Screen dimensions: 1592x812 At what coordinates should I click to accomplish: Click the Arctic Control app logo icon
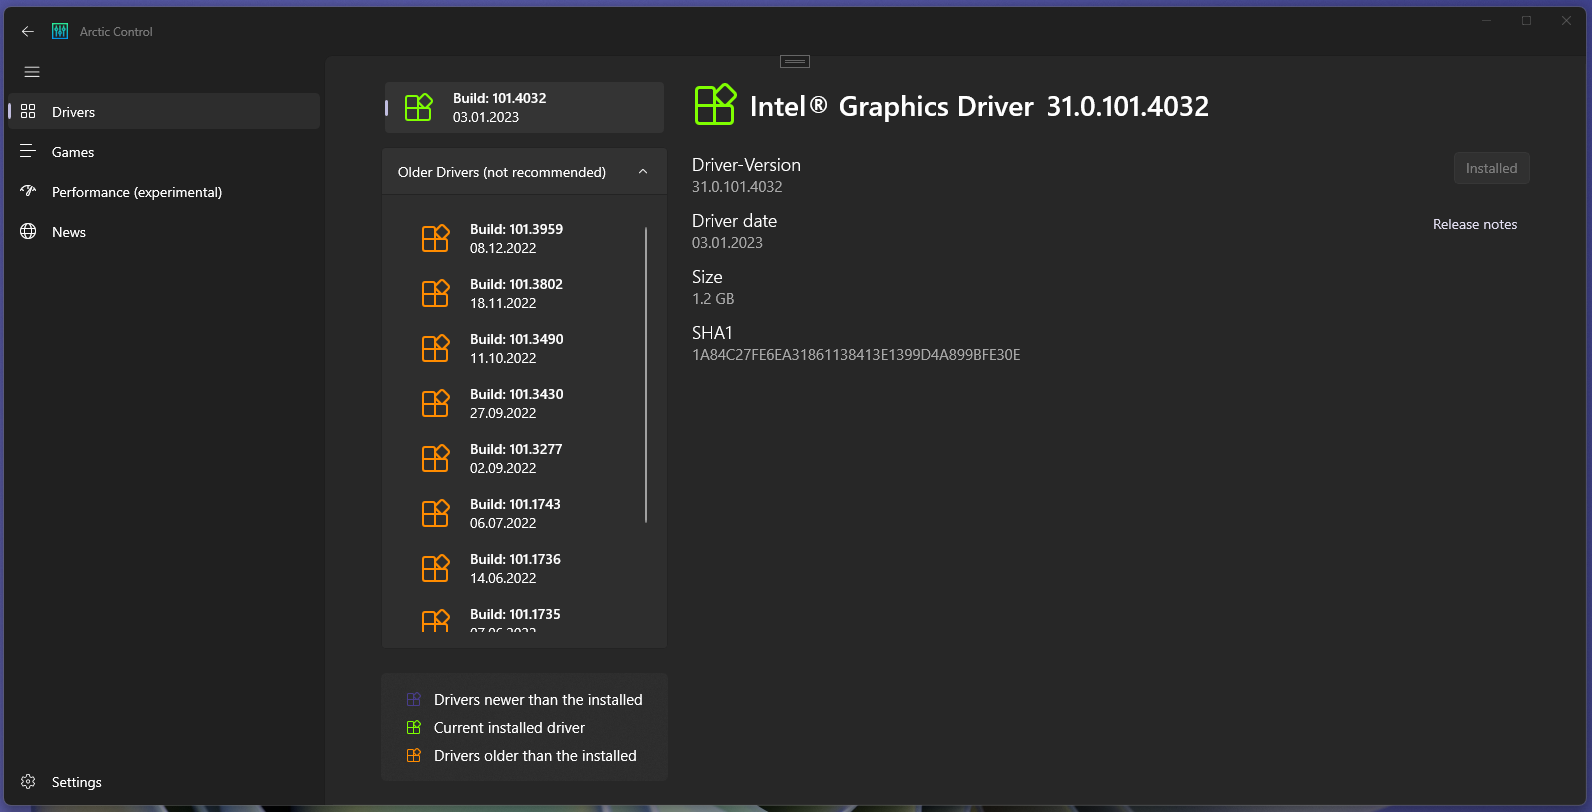pyautogui.click(x=60, y=32)
